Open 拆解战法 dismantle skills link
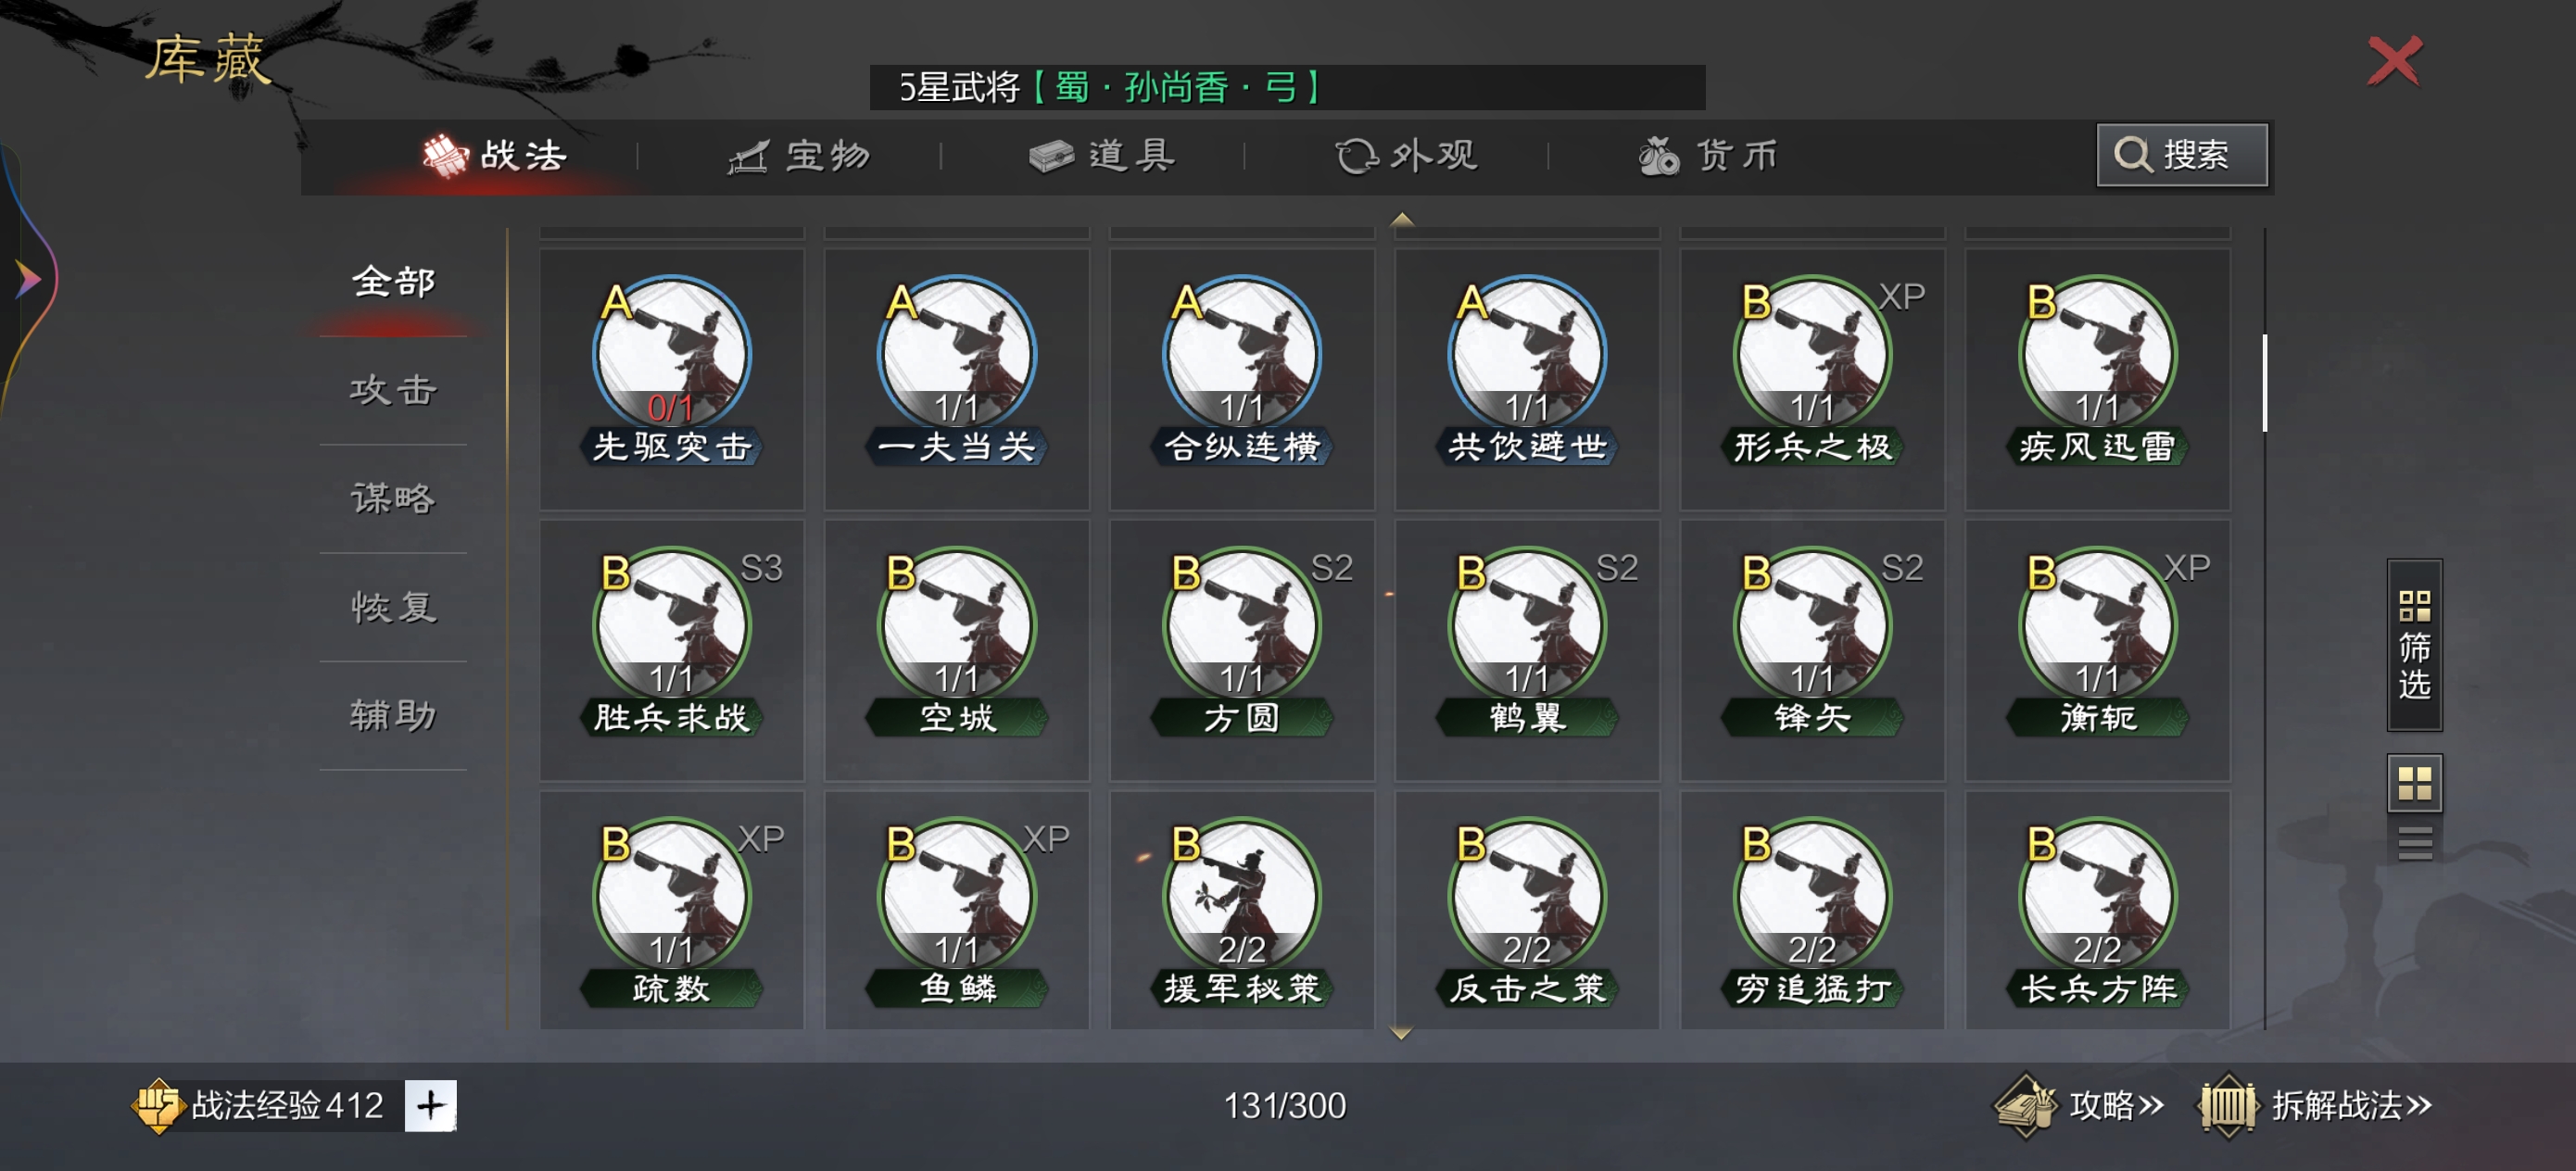 [2315, 1105]
